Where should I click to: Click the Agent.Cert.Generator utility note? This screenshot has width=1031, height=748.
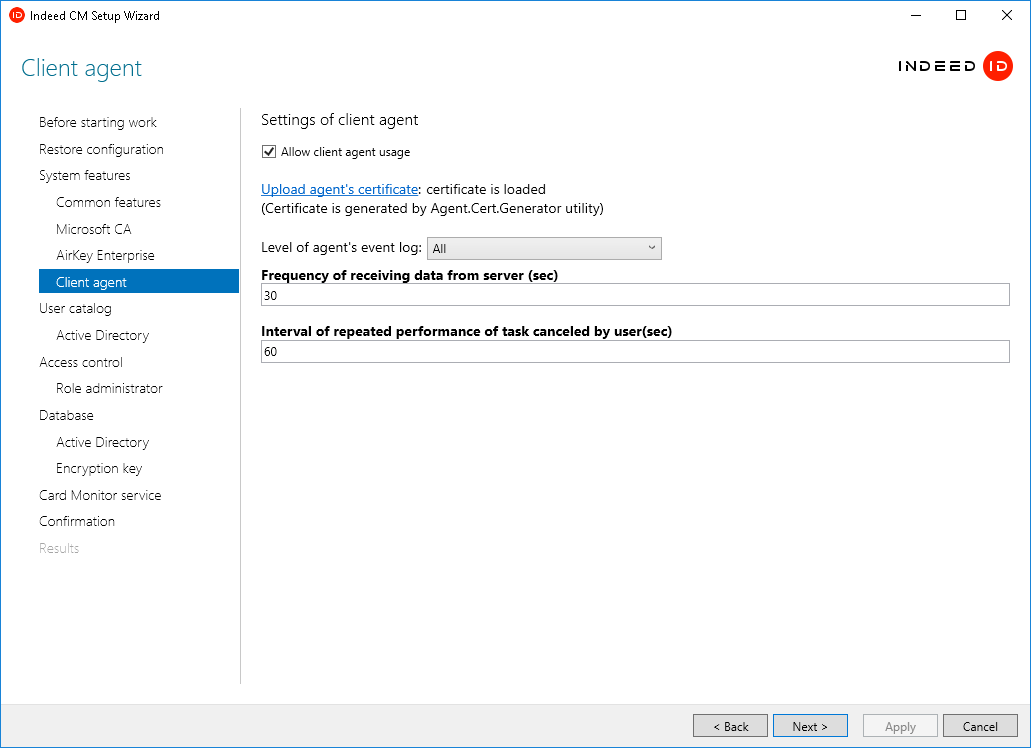pos(432,208)
